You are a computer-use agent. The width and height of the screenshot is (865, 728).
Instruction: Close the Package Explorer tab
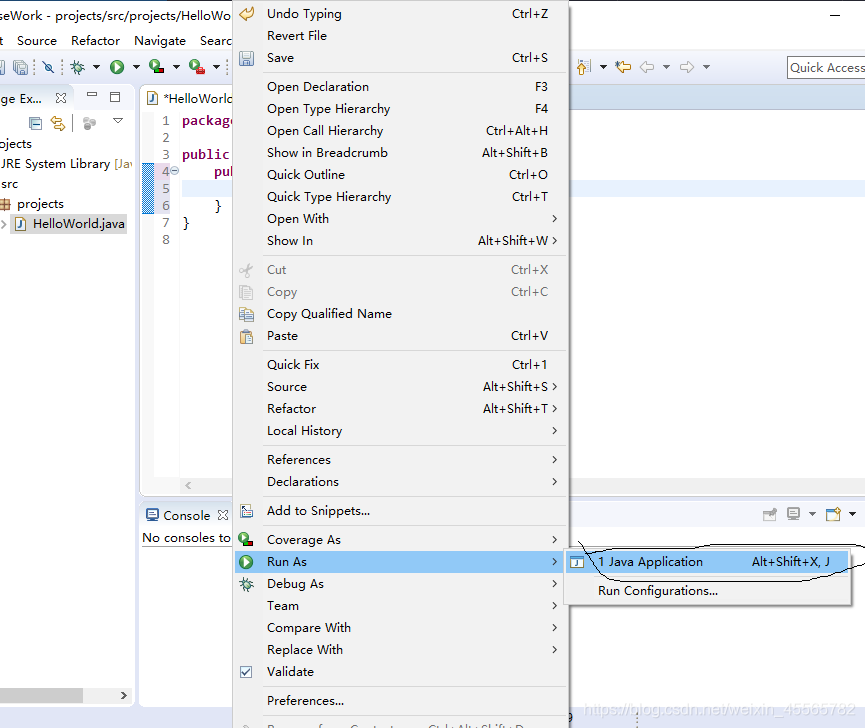tap(61, 98)
